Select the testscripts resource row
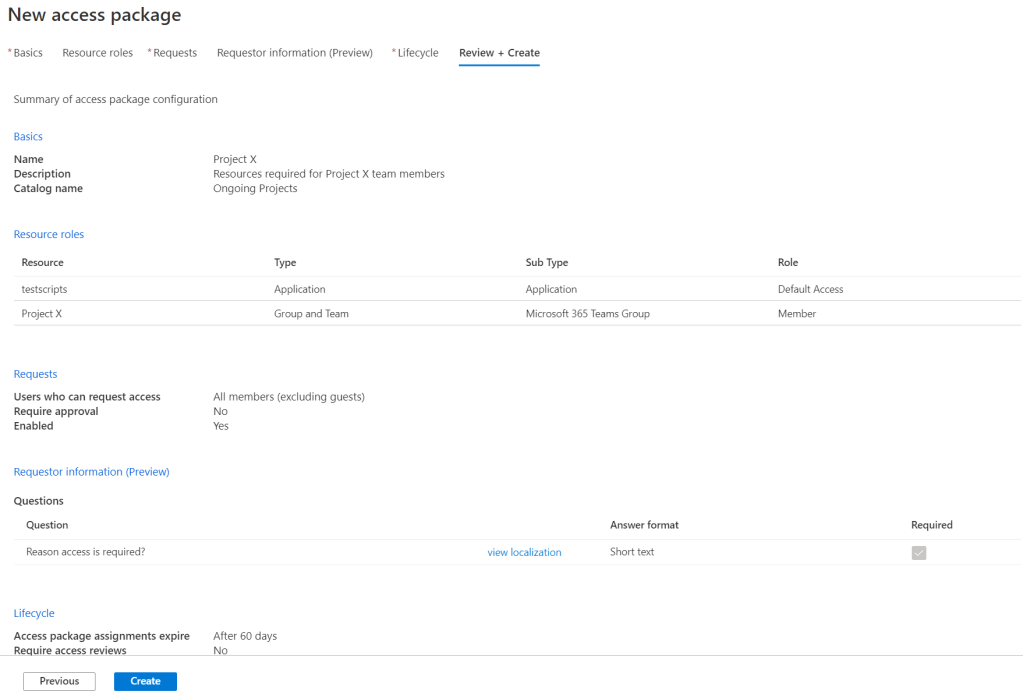This screenshot has height=695, width=1023. tap(44, 289)
